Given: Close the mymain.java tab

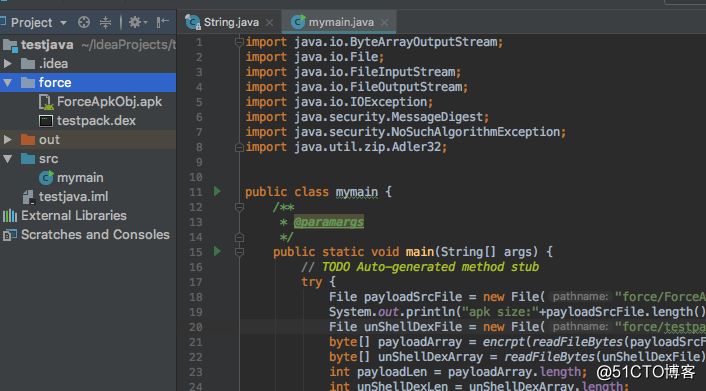Looking at the screenshot, I should 384,23.
